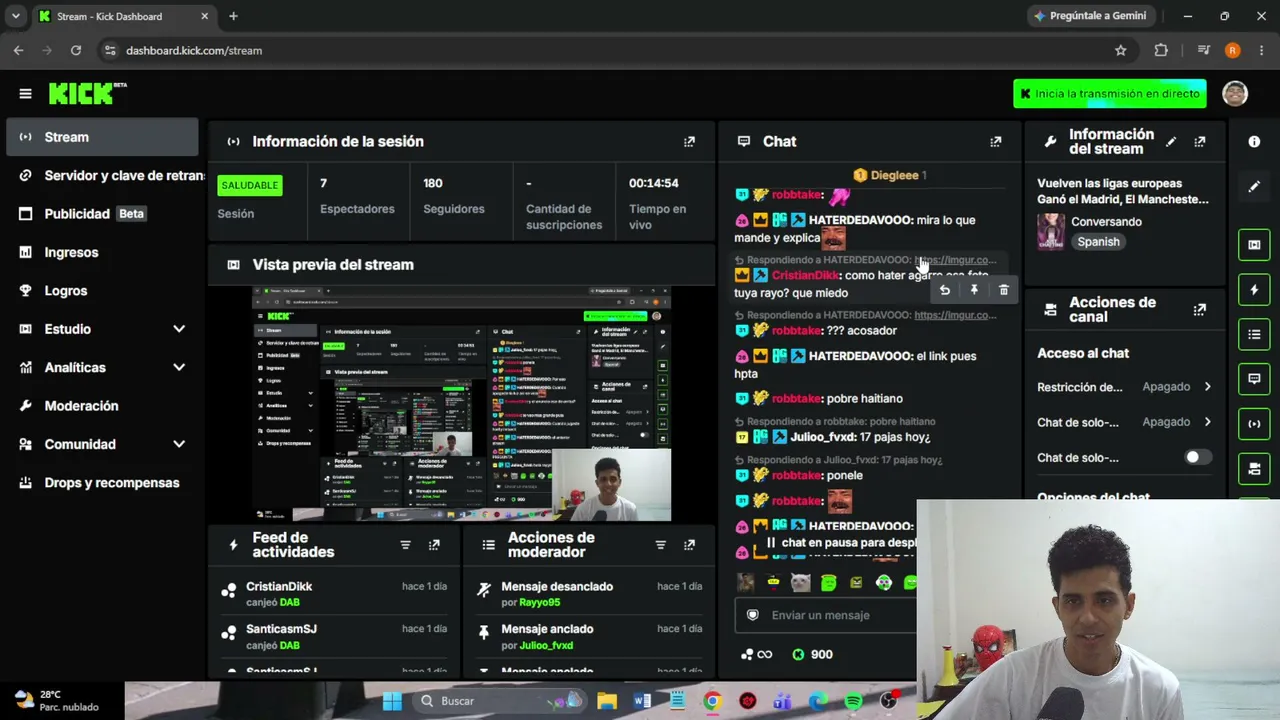Insert the white cat emote
This screenshot has width=1280, height=720.
800,582
